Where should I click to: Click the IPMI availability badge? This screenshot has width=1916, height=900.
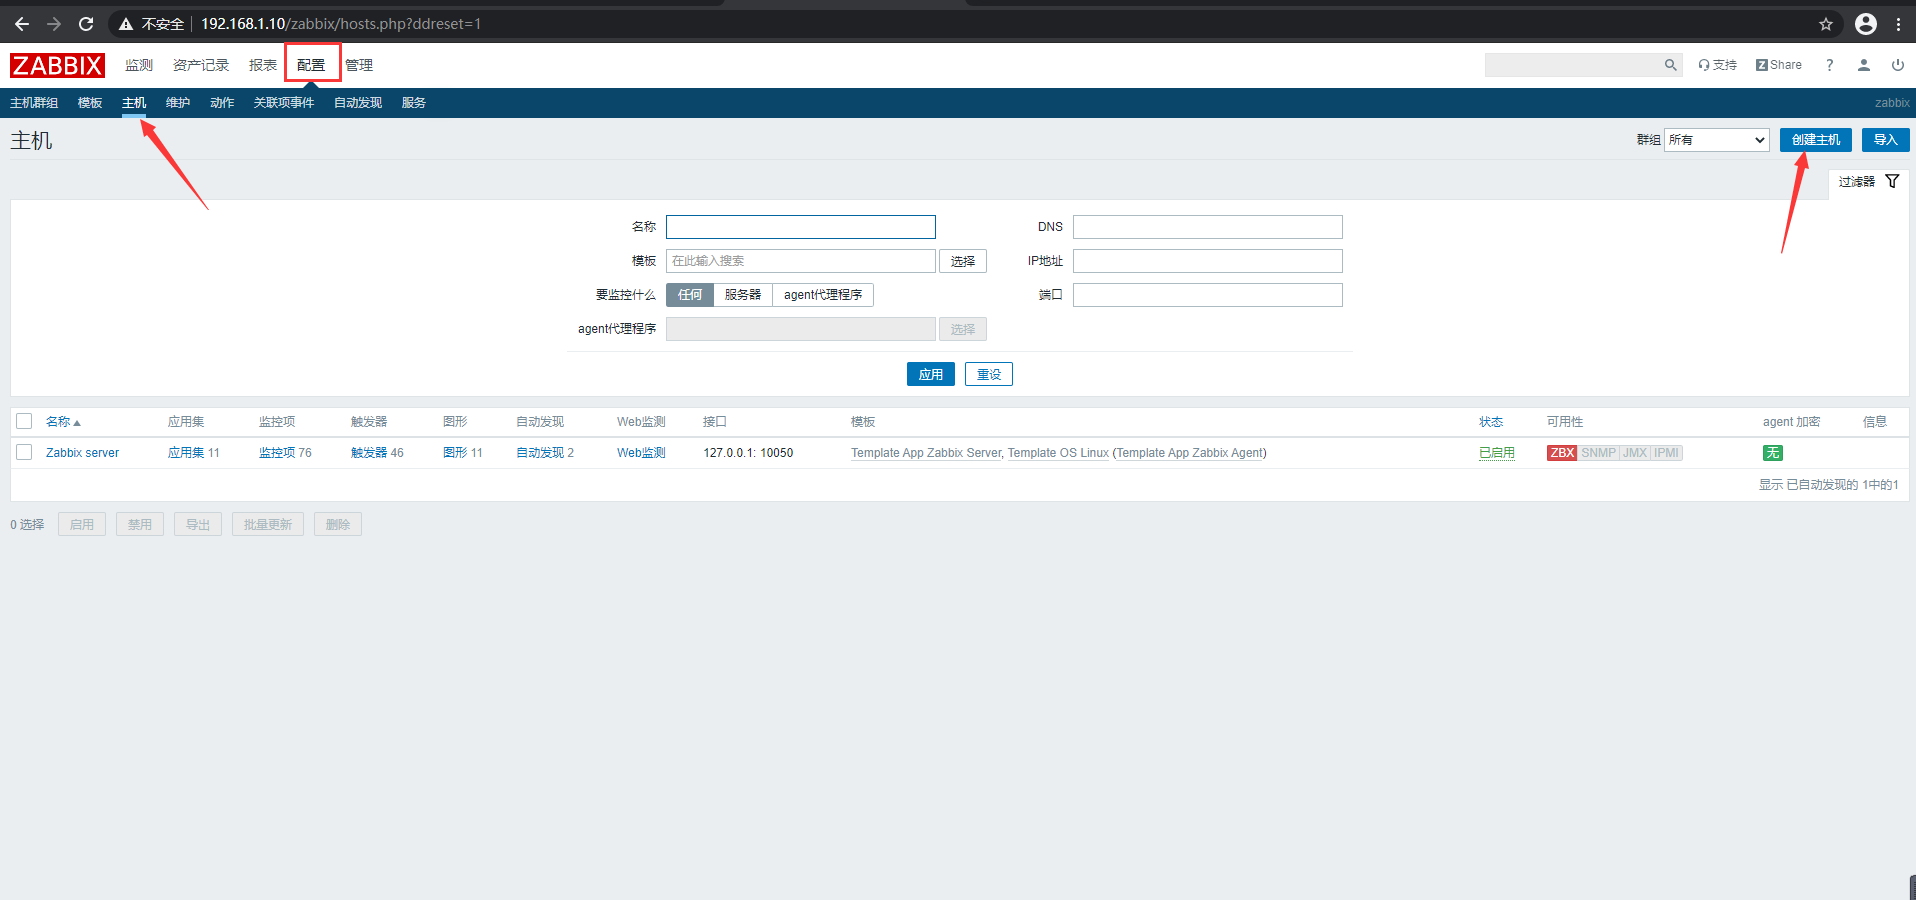tap(1666, 453)
